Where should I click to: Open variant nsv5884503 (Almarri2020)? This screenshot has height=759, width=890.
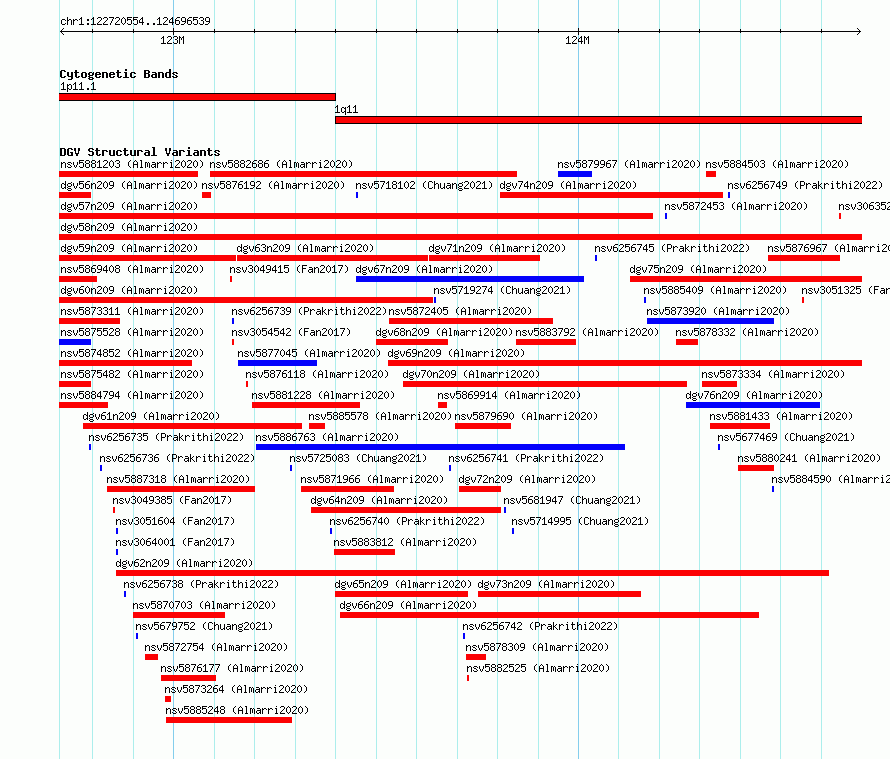tap(711, 174)
